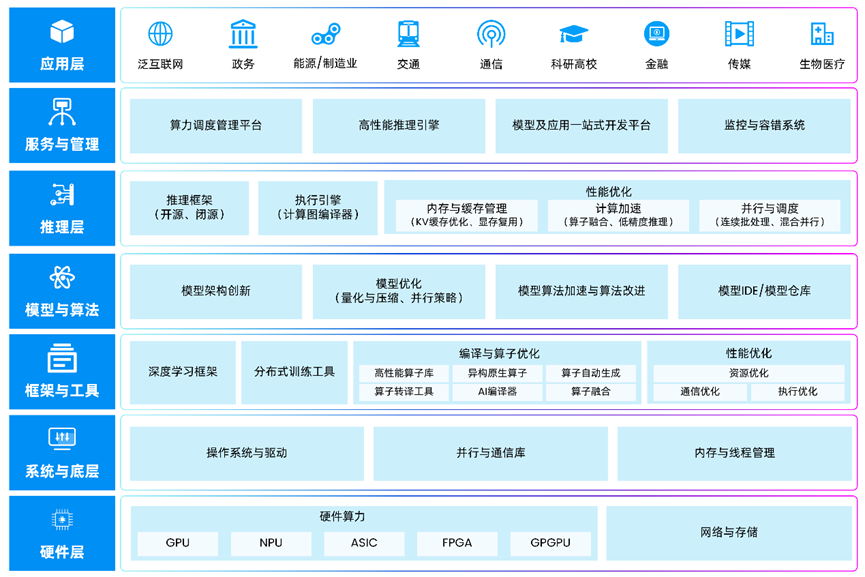This screenshot has height=577, width=865.
Task: Click the 推理框架（开源、闭源）box
Action: click(x=189, y=208)
